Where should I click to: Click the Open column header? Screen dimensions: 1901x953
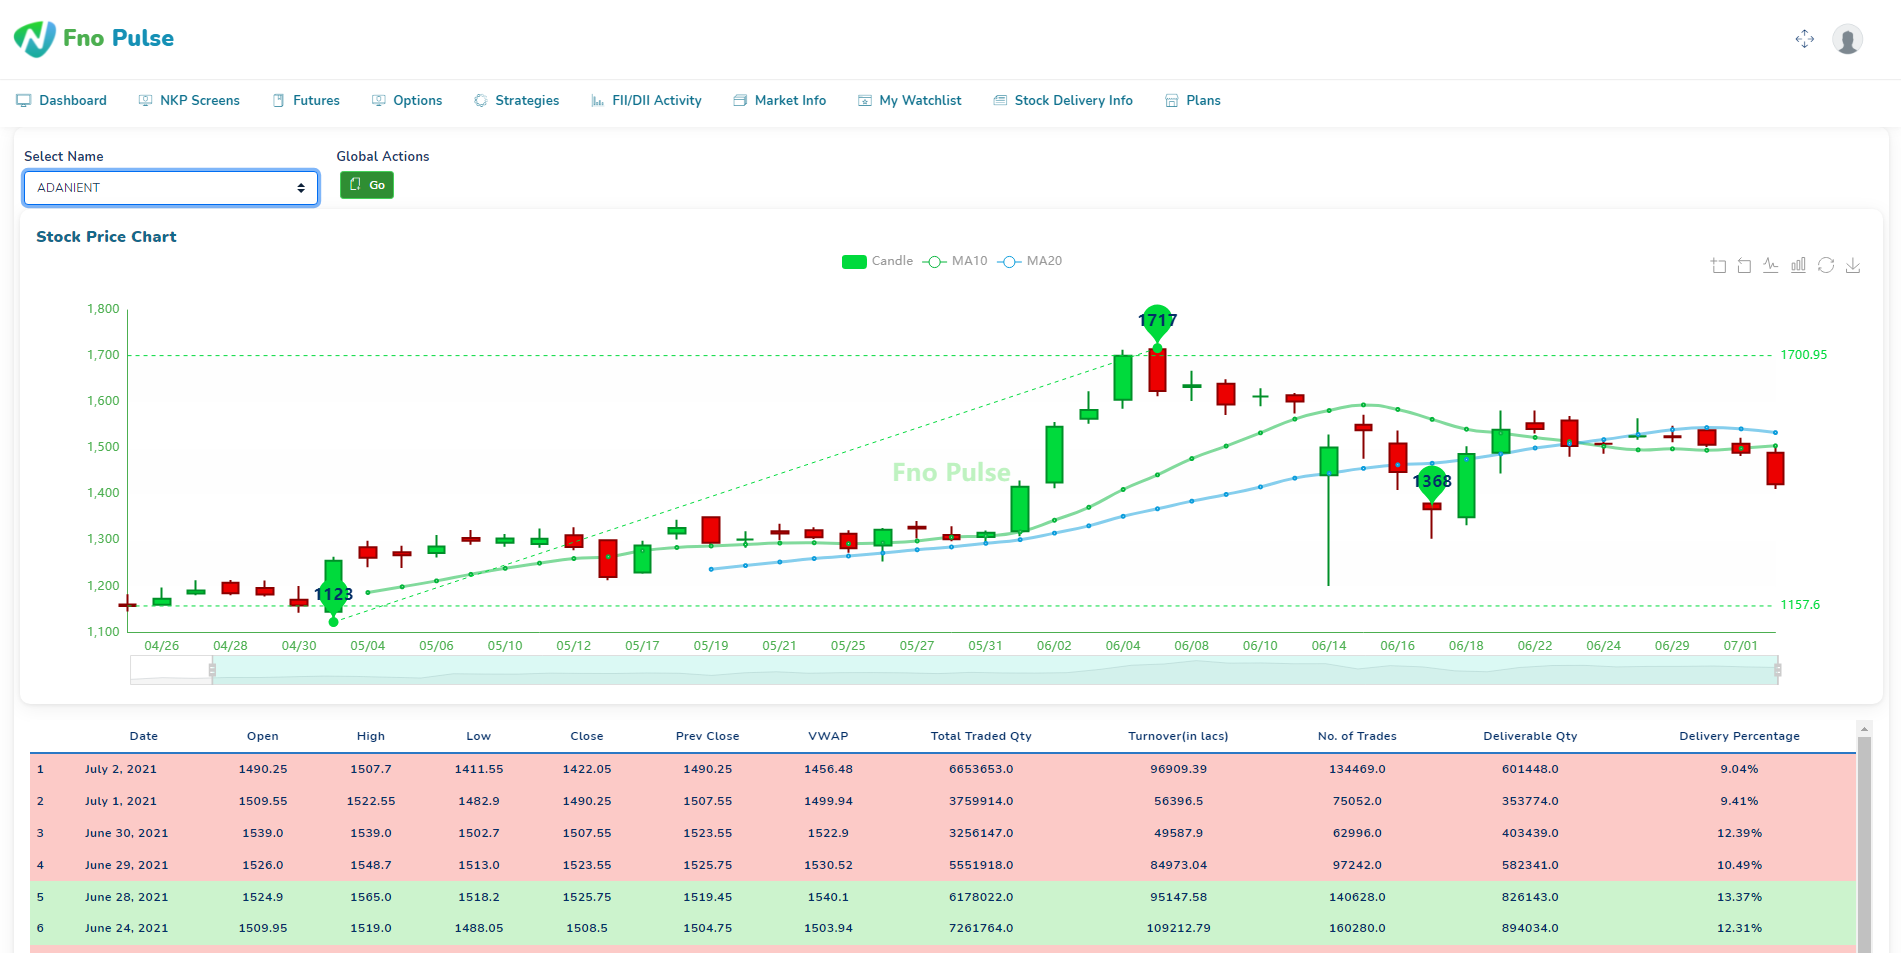pyautogui.click(x=263, y=736)
